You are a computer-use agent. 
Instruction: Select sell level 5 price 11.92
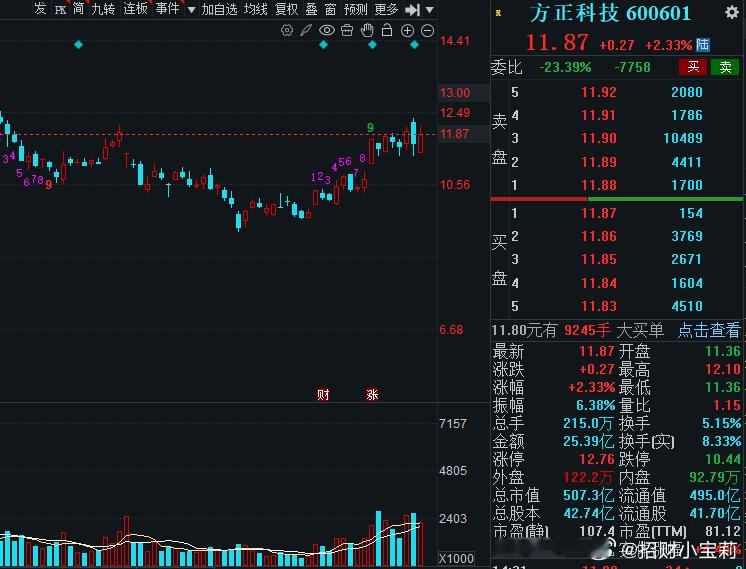(599, 92)
